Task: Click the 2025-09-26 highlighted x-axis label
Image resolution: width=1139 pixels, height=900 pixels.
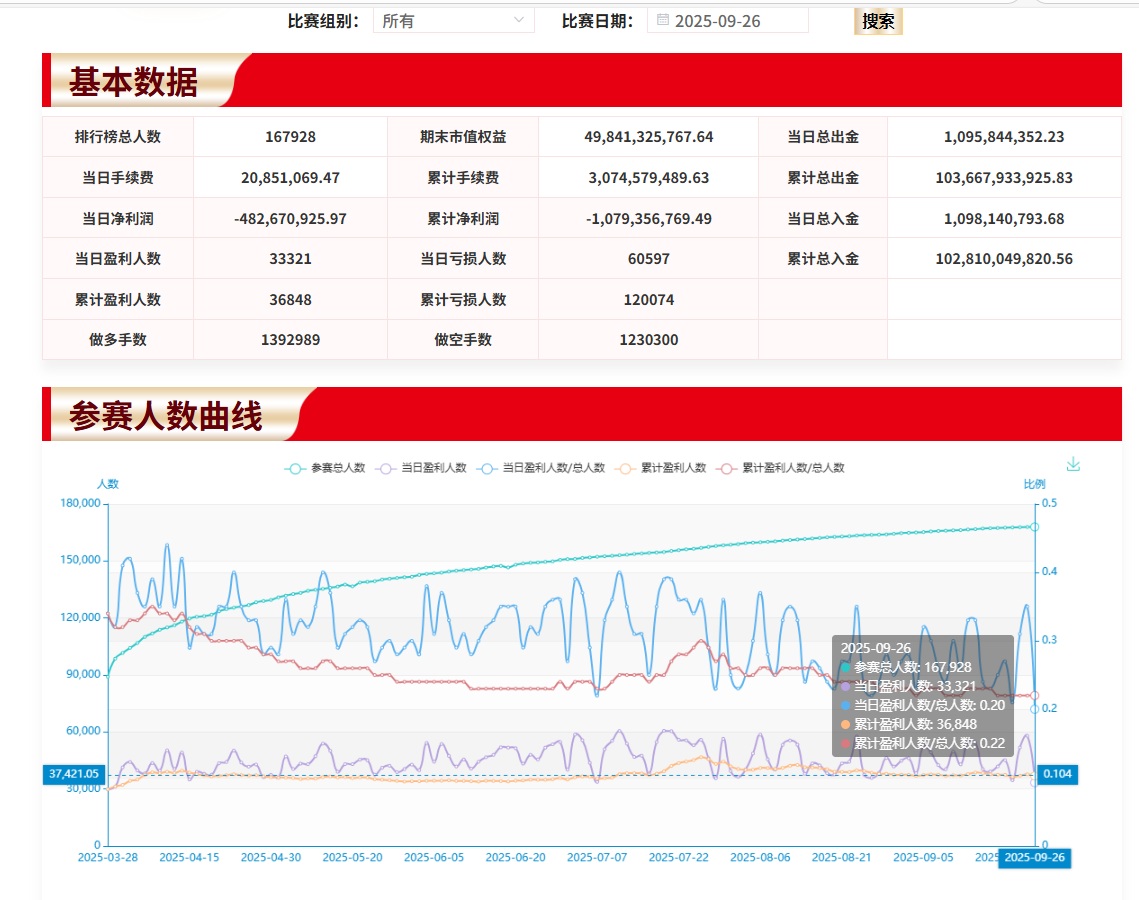Action: tap(1034, 858)
